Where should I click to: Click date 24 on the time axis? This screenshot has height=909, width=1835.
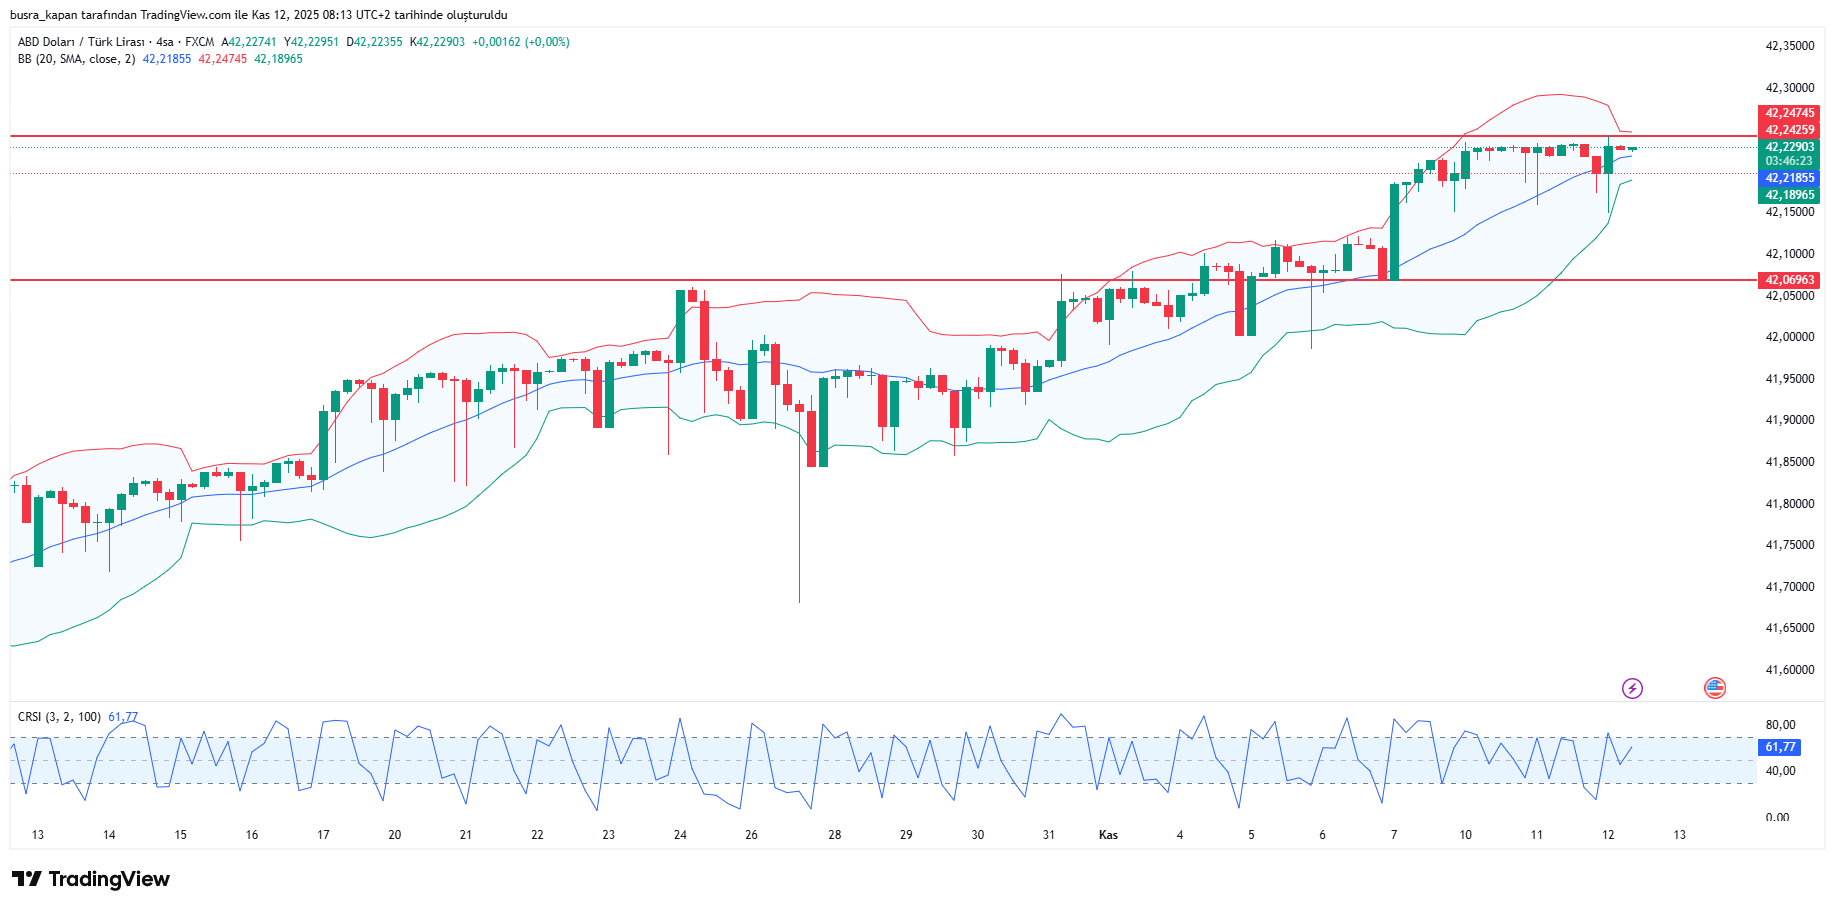680,835
